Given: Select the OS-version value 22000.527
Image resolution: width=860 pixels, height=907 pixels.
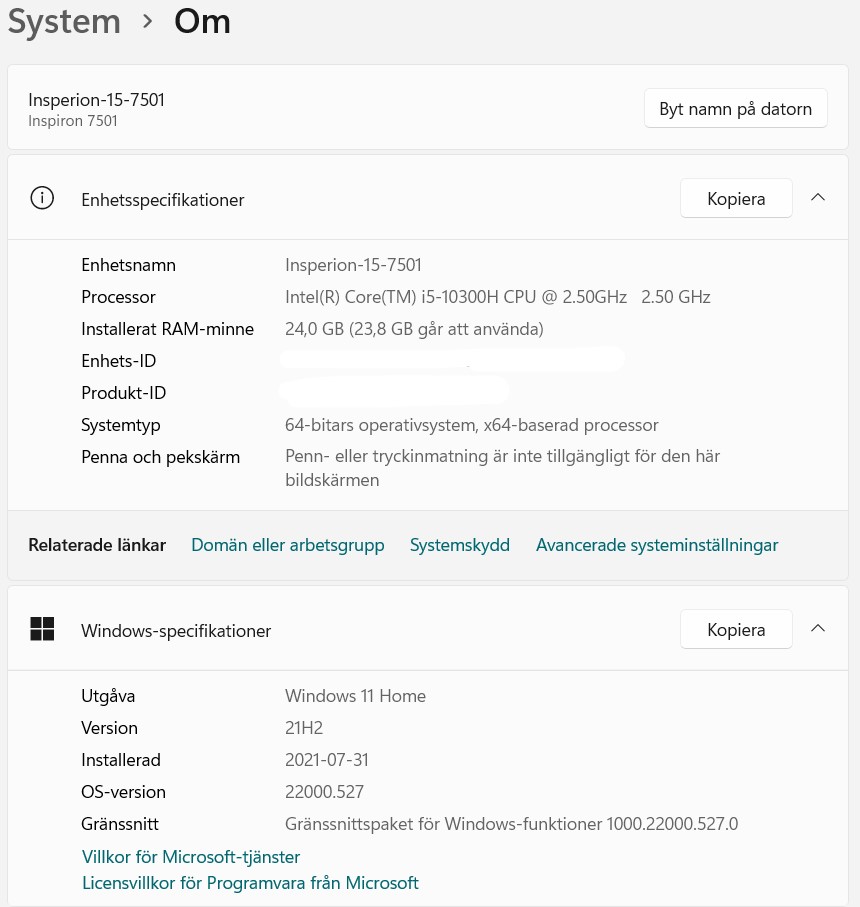Looking at the screenshot, I should tap(324, 791).
